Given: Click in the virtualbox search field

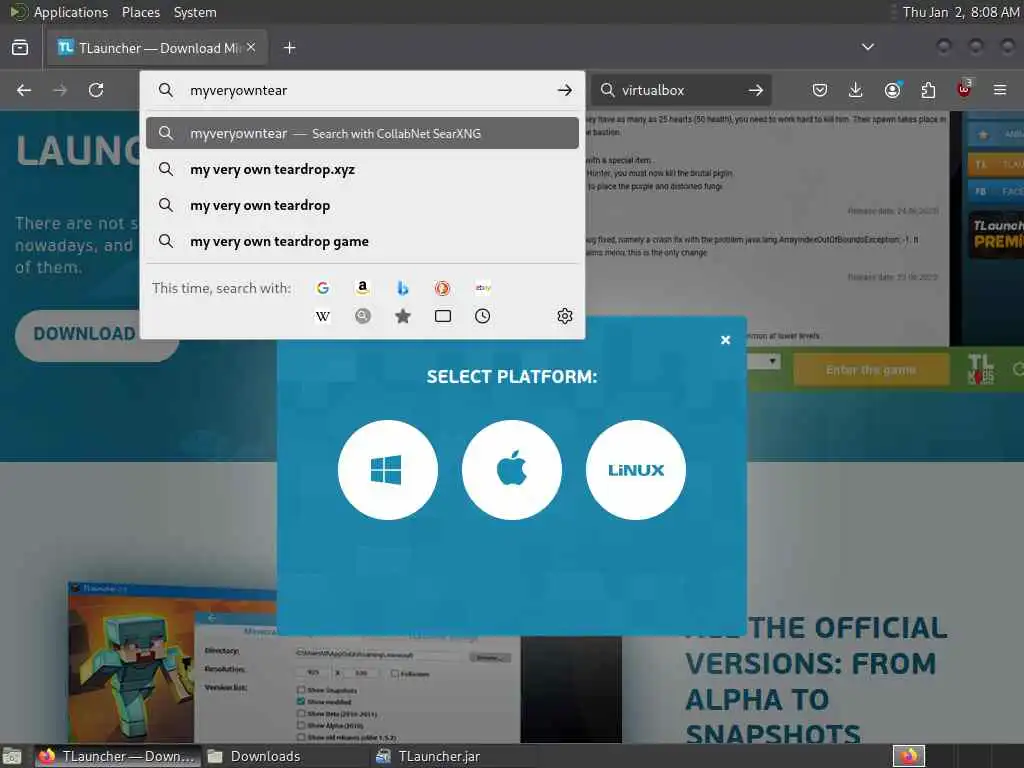Looking at the screenshot, I should click(679, 90).
